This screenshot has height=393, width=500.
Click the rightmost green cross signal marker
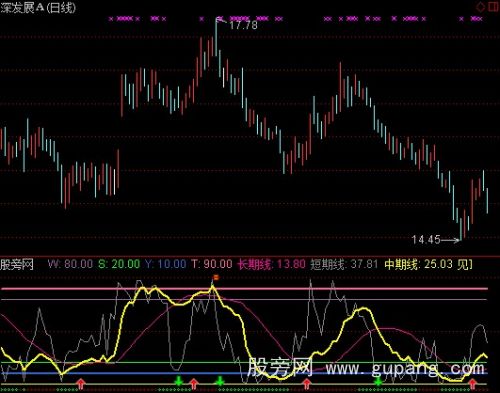tap(378, 381)
